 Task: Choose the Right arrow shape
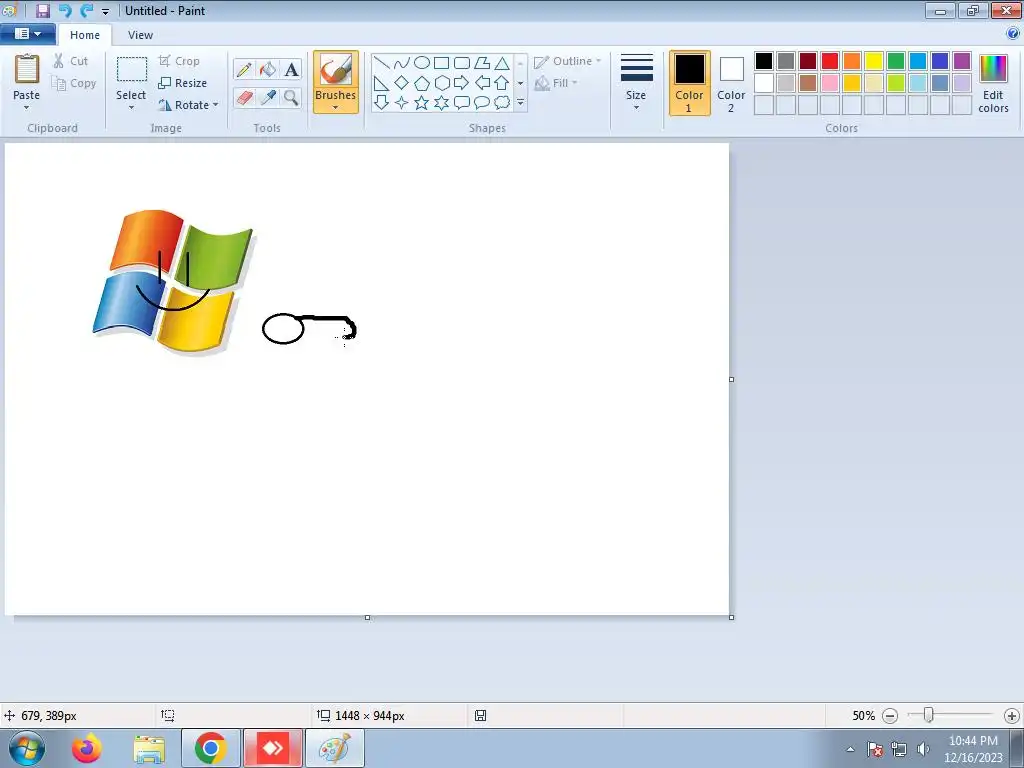click(462, 83)
